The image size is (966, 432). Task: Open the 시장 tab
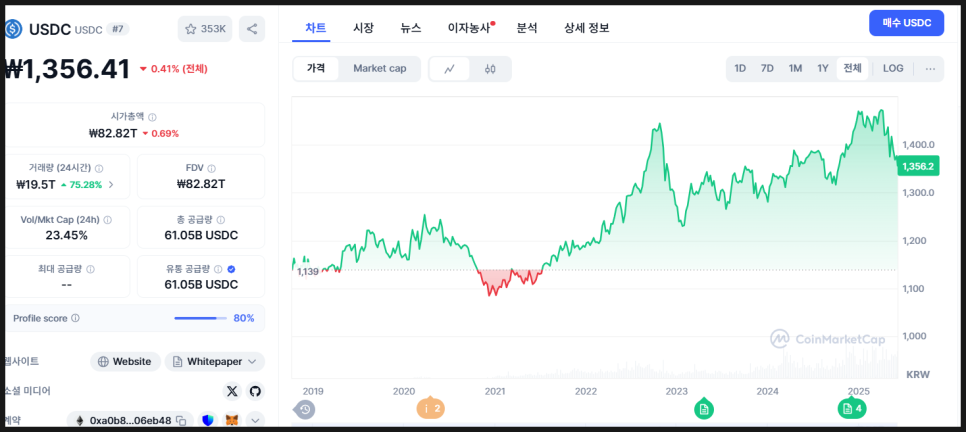pos(363,27)
